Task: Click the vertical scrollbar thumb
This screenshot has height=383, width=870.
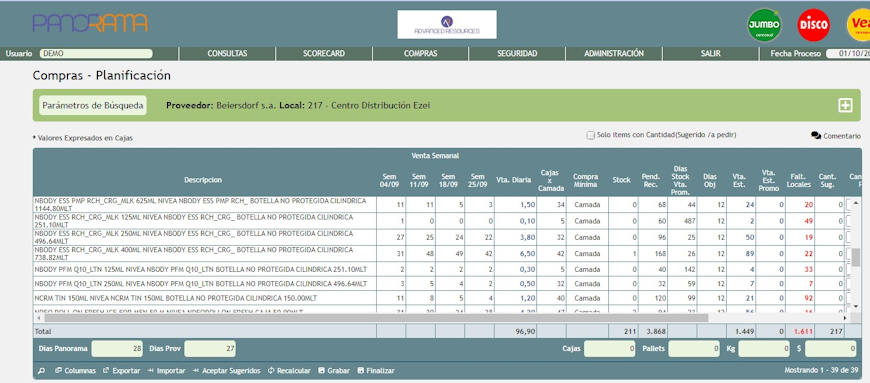Action: point(856,259)
